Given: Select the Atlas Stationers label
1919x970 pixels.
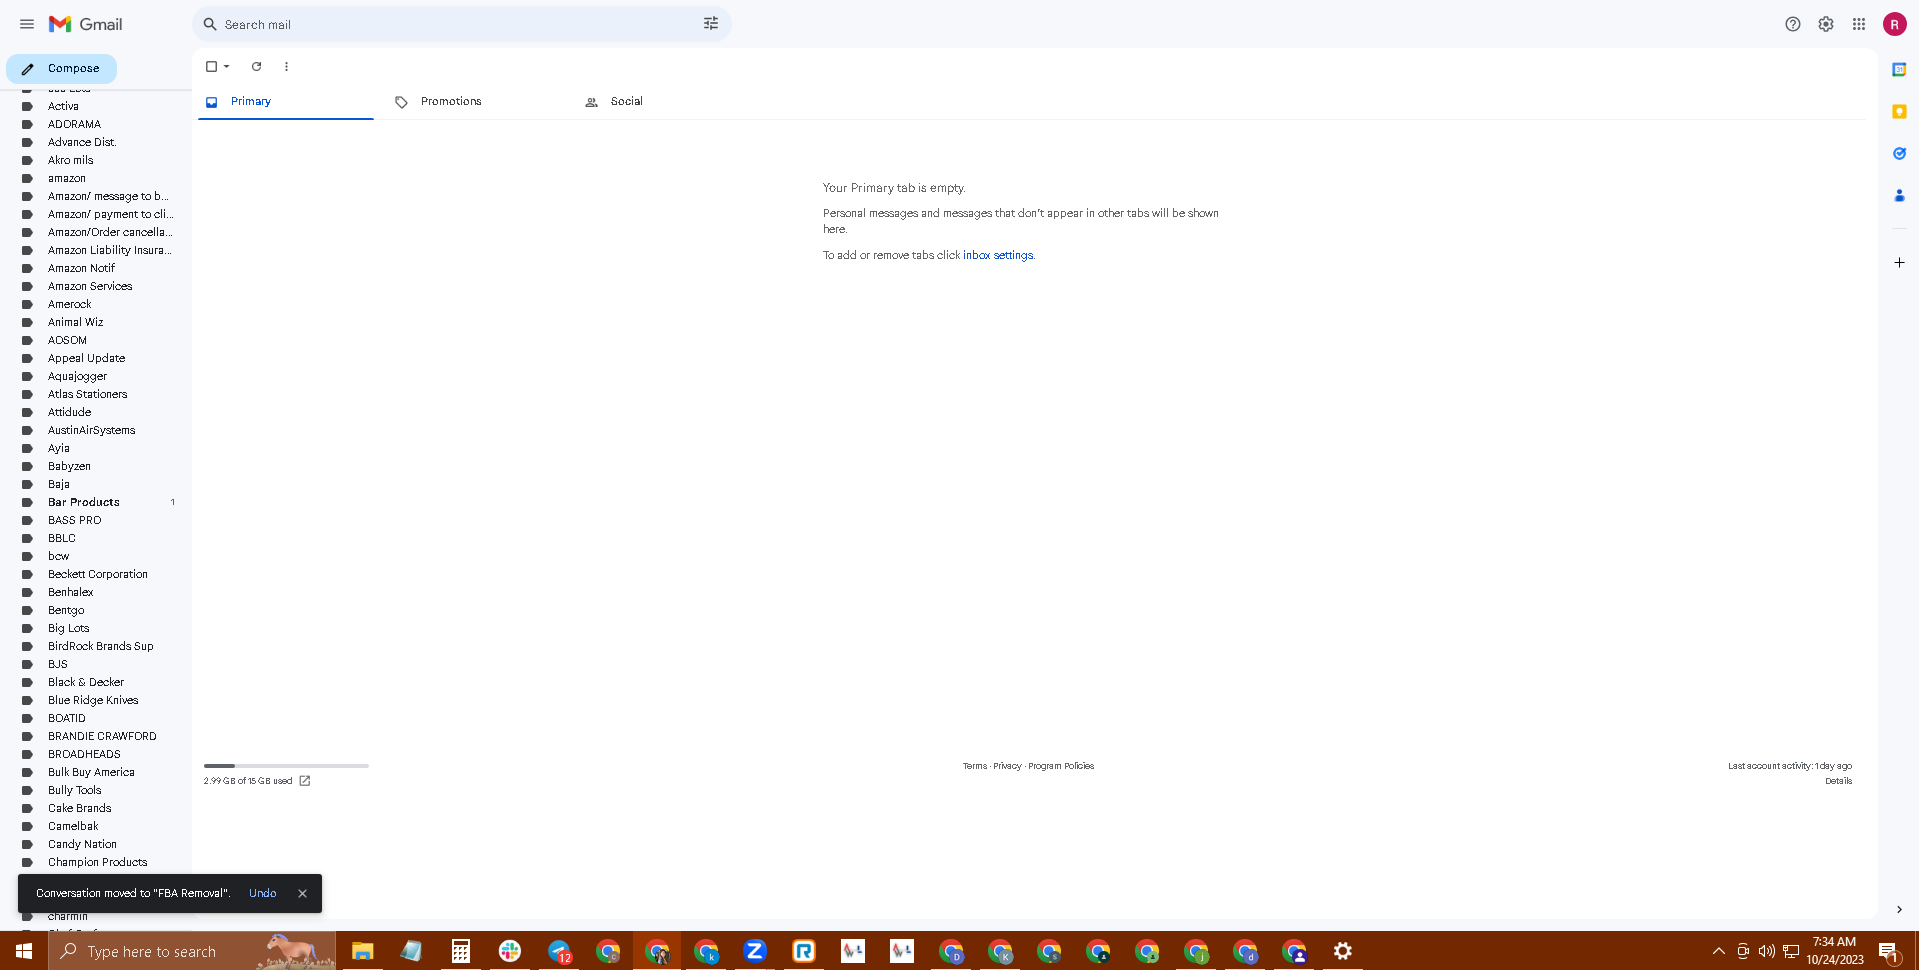Looking at the screenshot, I should click(88, 395).
